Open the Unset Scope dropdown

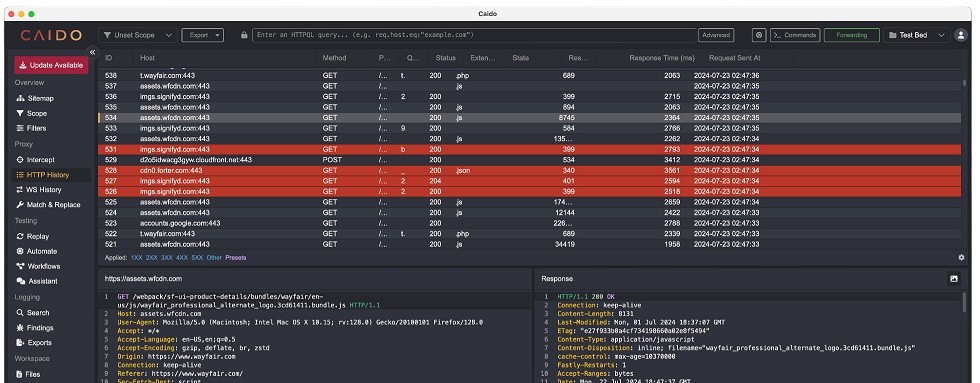[138, 35]
